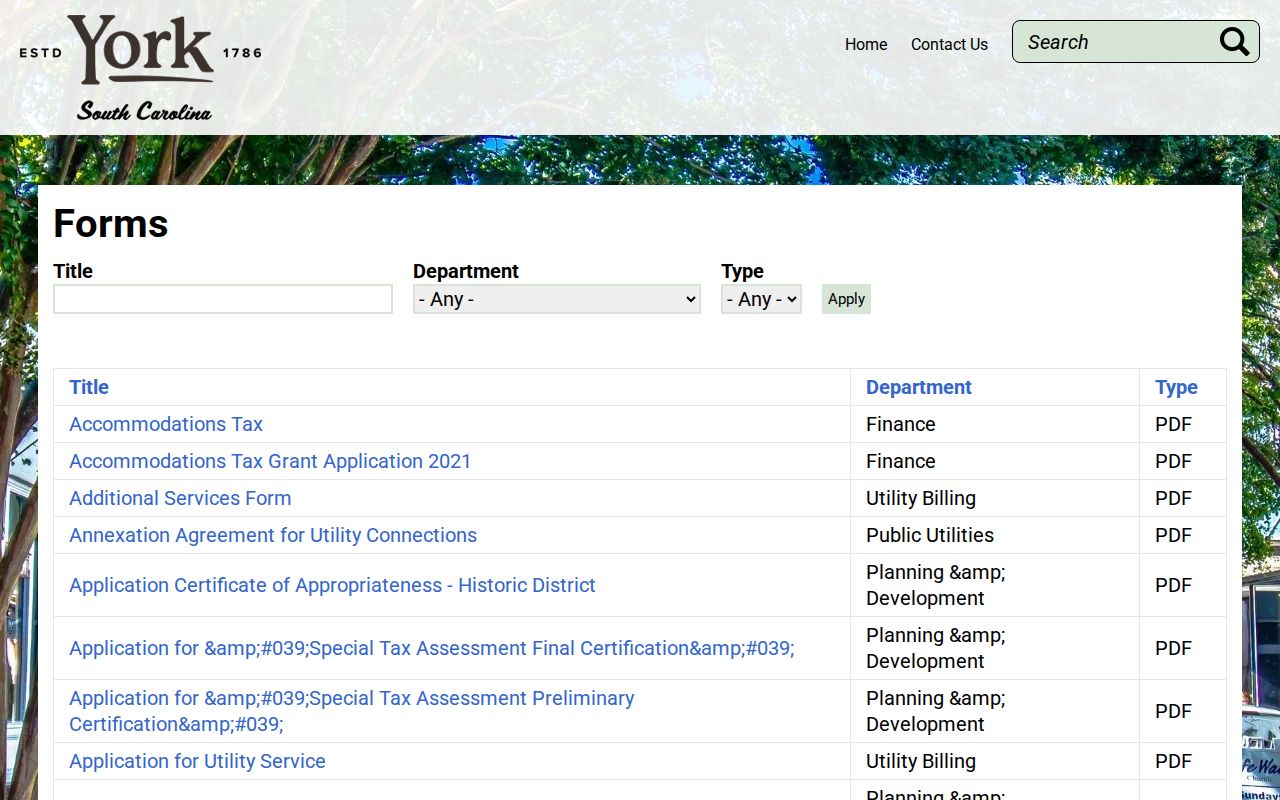Click the Apply filter button
This screenshot has width=1280, height=800.
tap(846, 299)
